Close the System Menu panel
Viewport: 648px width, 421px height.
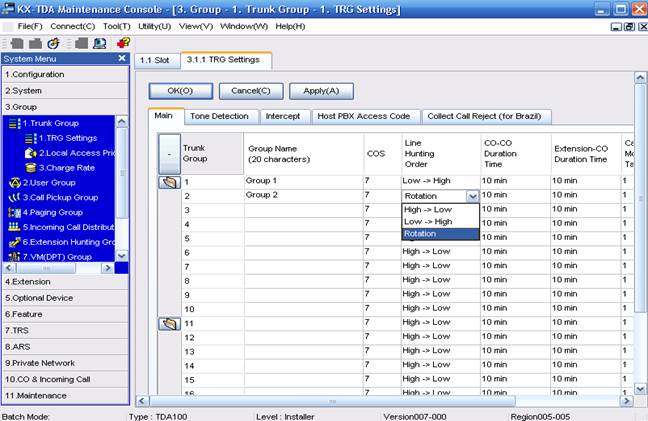click(122, 58)
